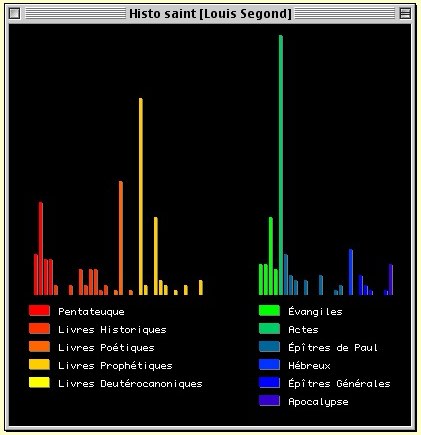Click the yellow Livres Deutérocanoniques swatch
This screenshot has height=435, width=421.
[x=39, y=383]
